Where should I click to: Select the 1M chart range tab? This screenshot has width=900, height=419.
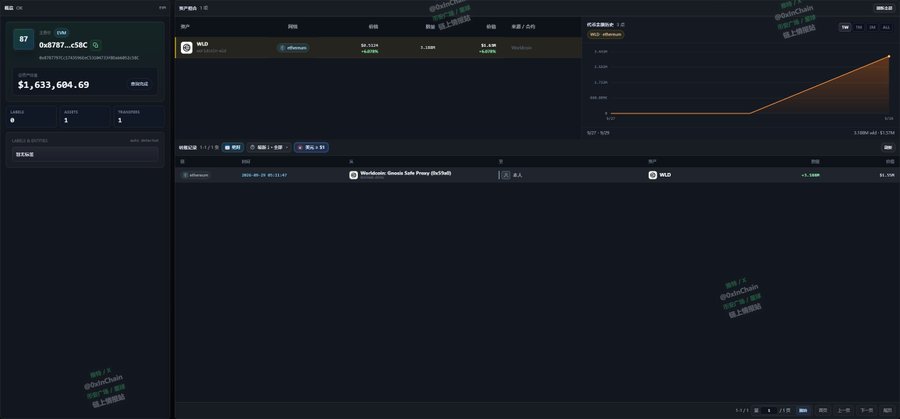click(x=859, y=28)
